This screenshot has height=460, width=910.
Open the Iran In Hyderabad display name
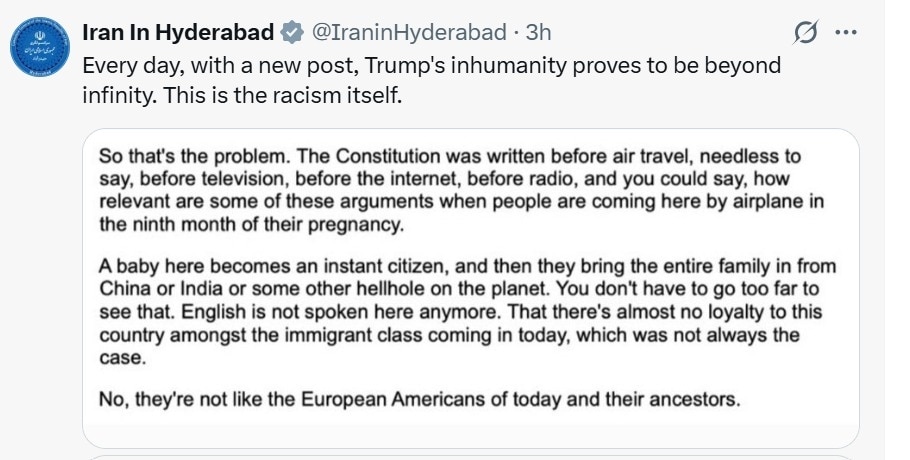point(178,33)
